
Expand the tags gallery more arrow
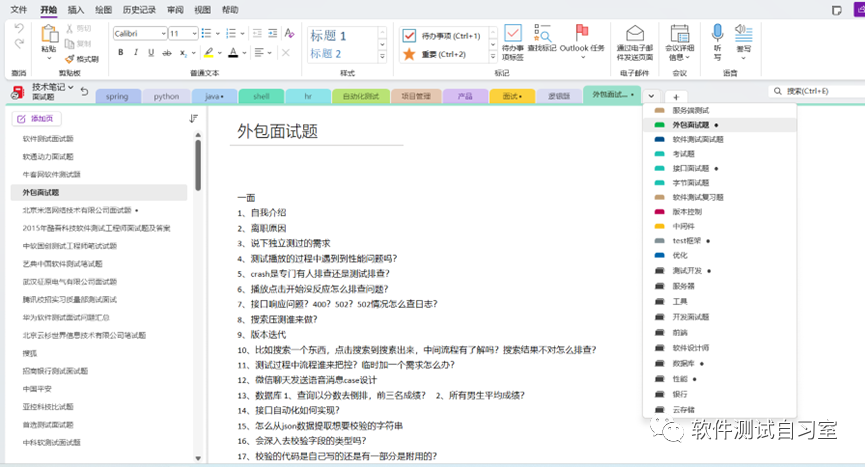(493, 57)
